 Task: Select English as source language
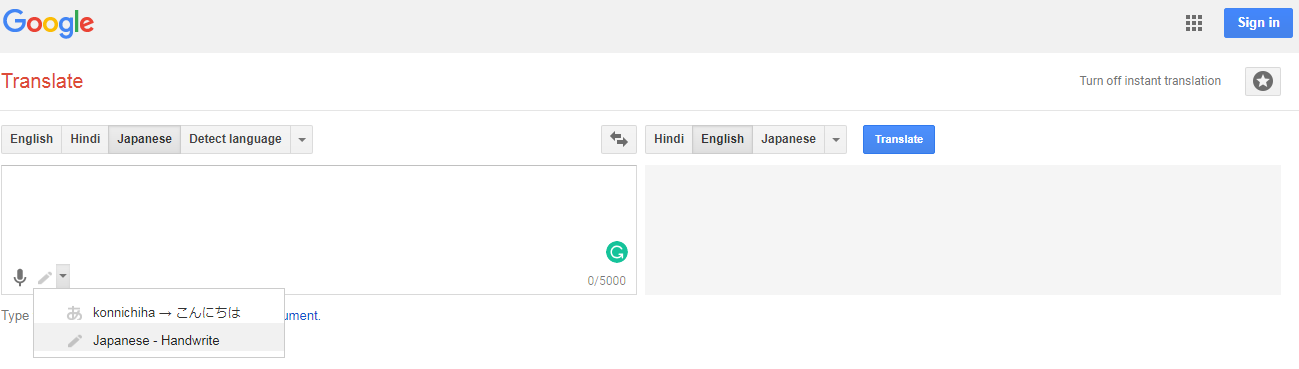click(x=32, y=139)
